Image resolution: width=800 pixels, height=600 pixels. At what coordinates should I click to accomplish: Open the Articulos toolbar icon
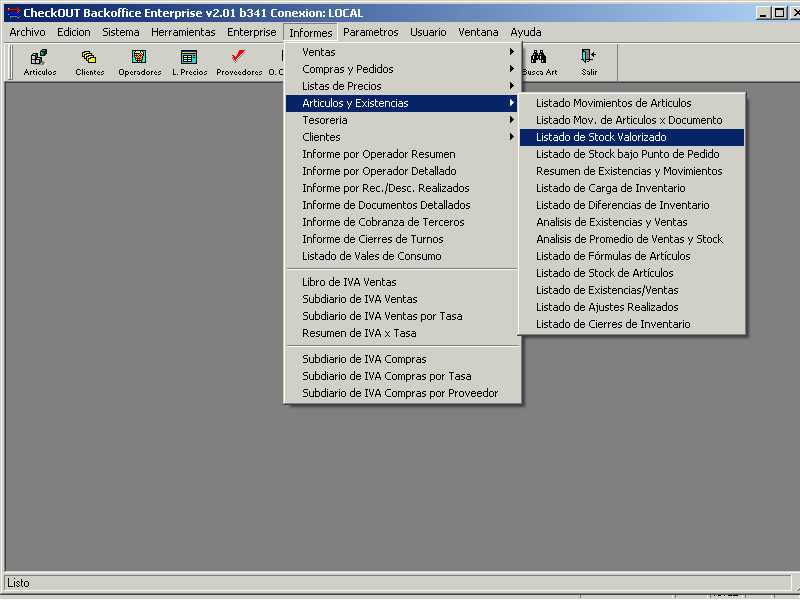pos(39,63)
